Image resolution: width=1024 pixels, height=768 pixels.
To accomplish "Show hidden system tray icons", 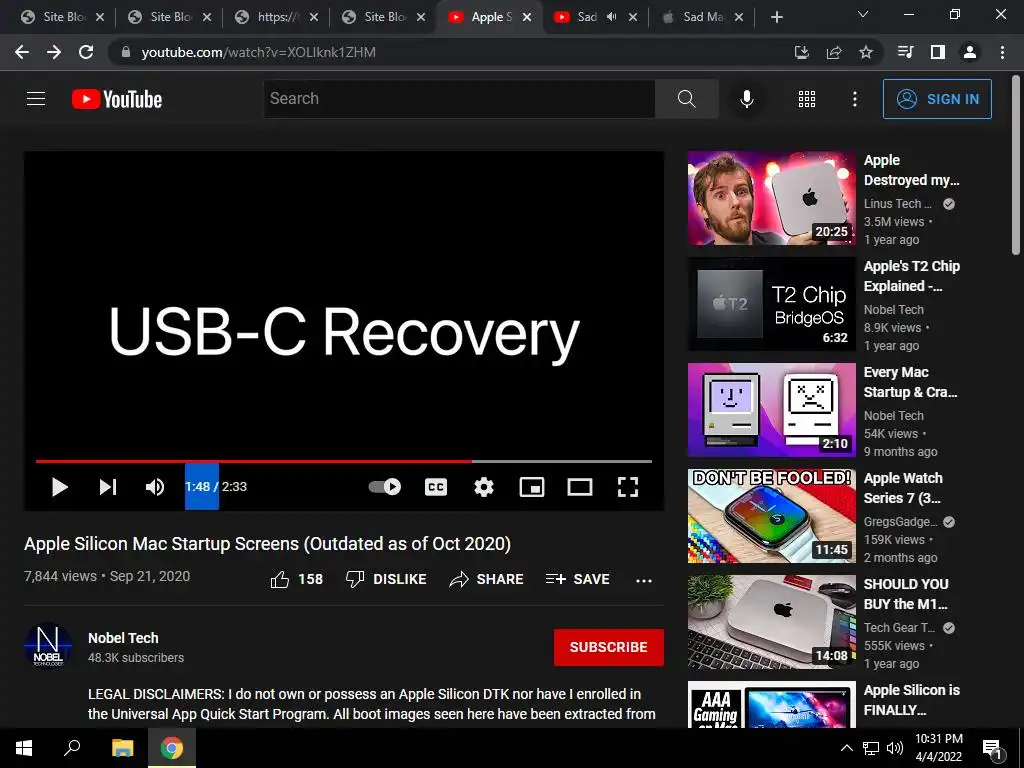I will click(x=846, y=748).
